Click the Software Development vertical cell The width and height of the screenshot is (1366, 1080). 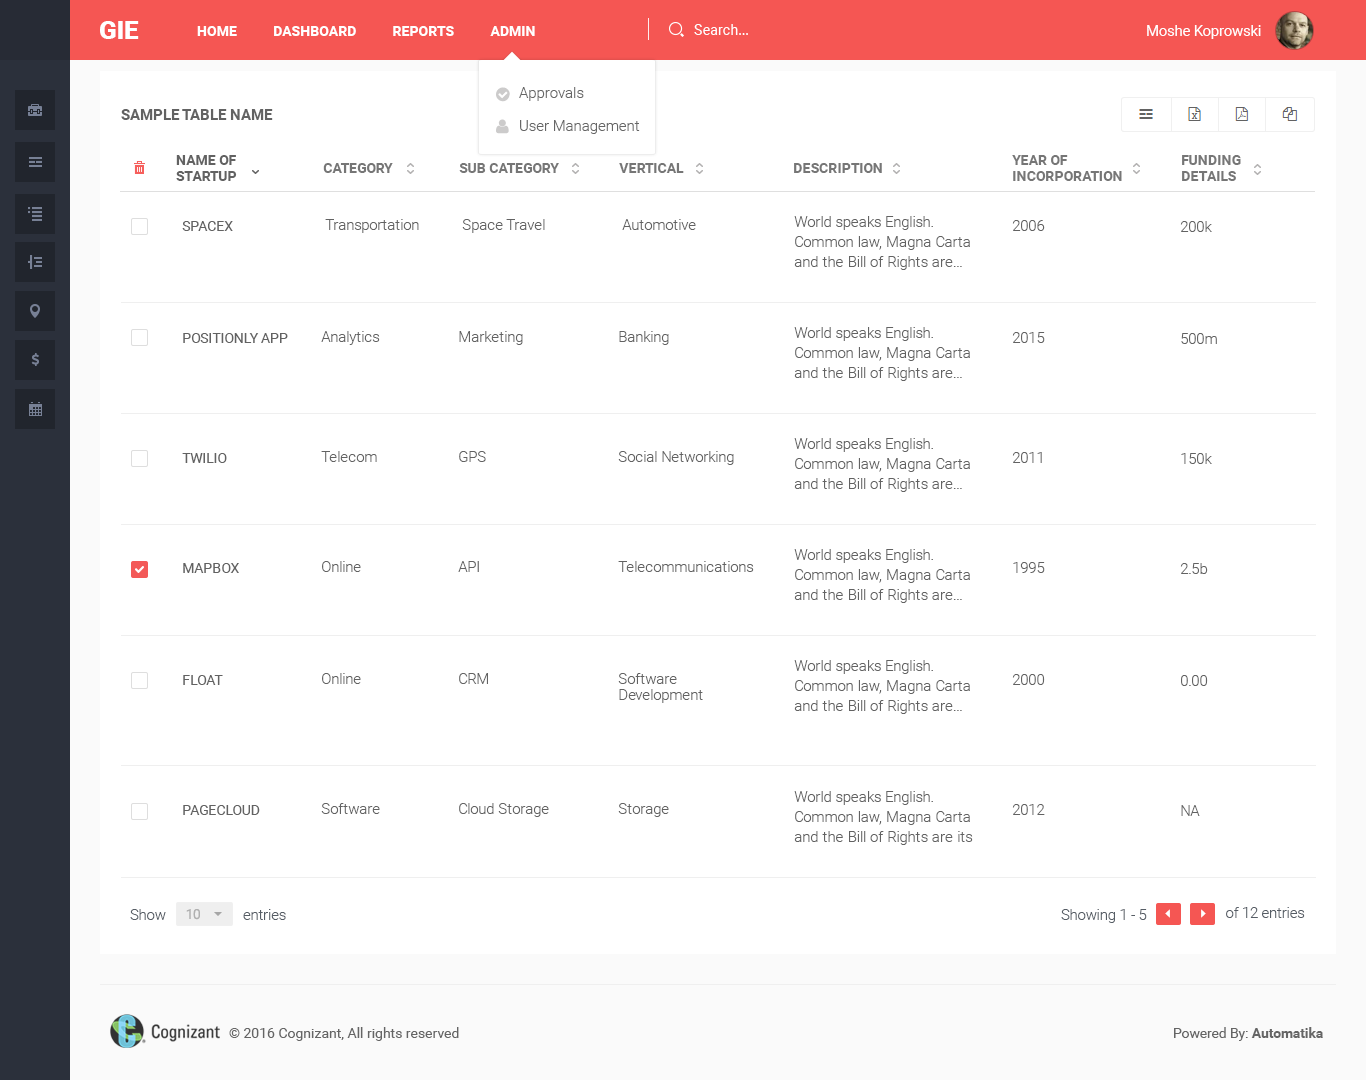point(660,687)
